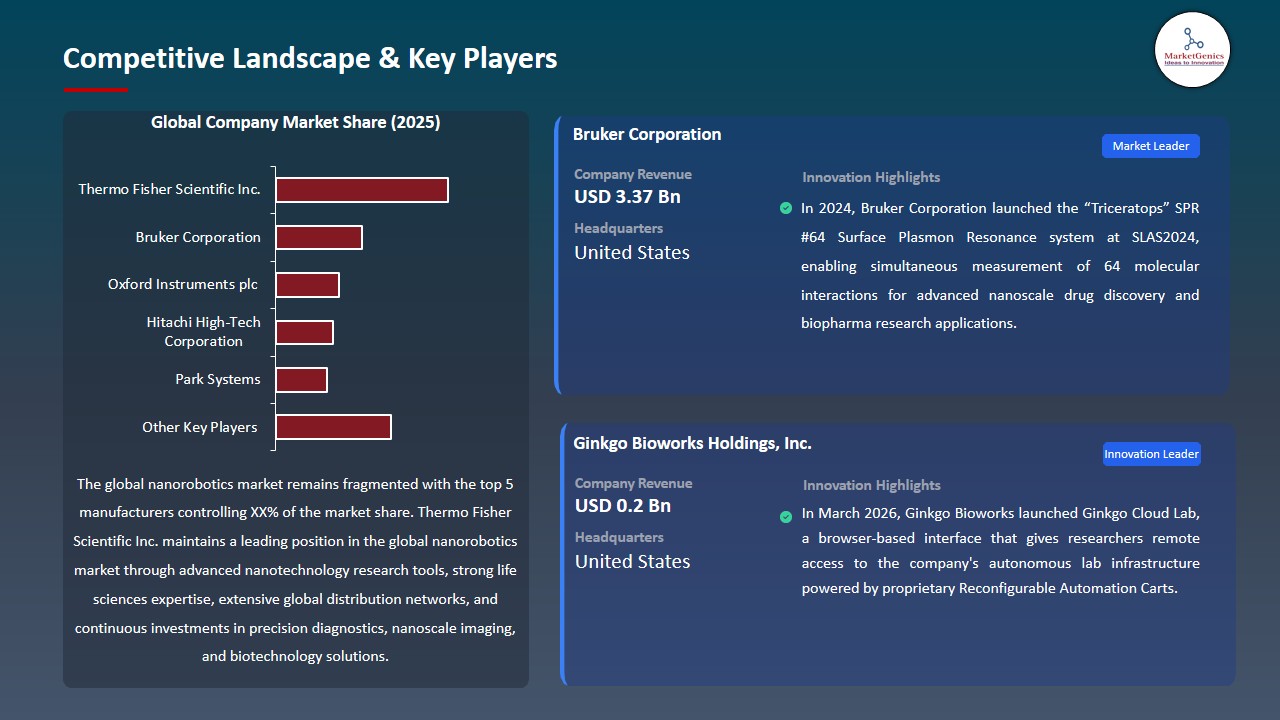The height and width of the screenshot is (720, 1280).
Task: Click the Other Key Players axis label
Action: (200, 427)
